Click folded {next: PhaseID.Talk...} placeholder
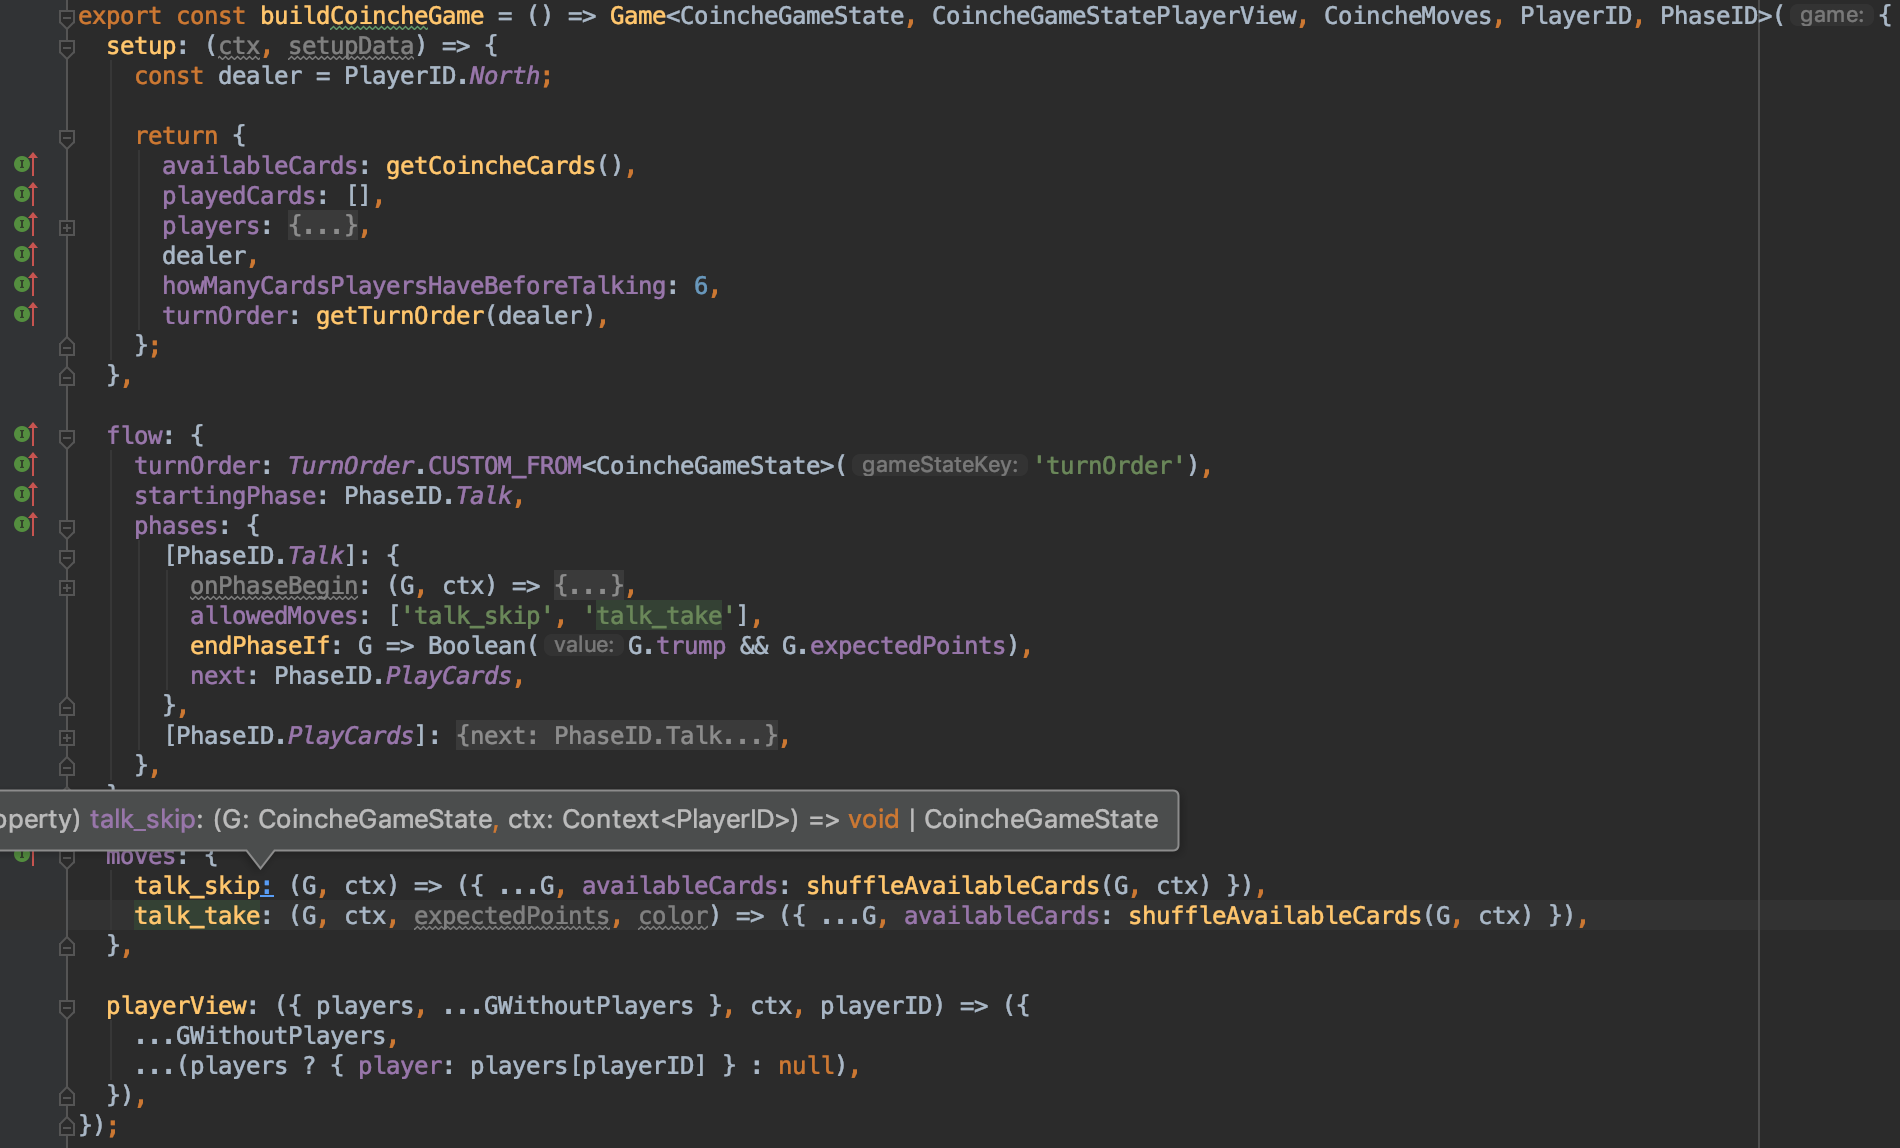This screenshot has height=1148, width=1900. [617, 736]
